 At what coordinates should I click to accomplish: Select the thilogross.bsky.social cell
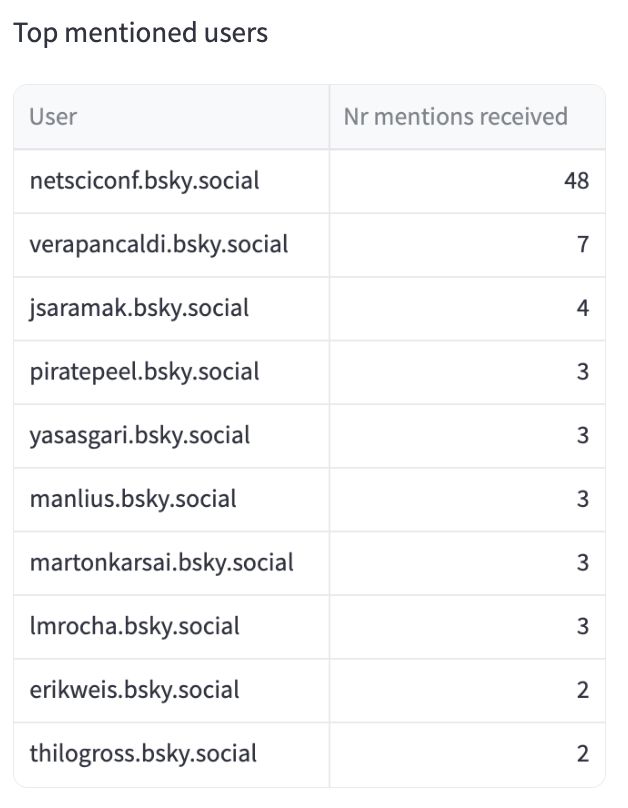point(172,754)
